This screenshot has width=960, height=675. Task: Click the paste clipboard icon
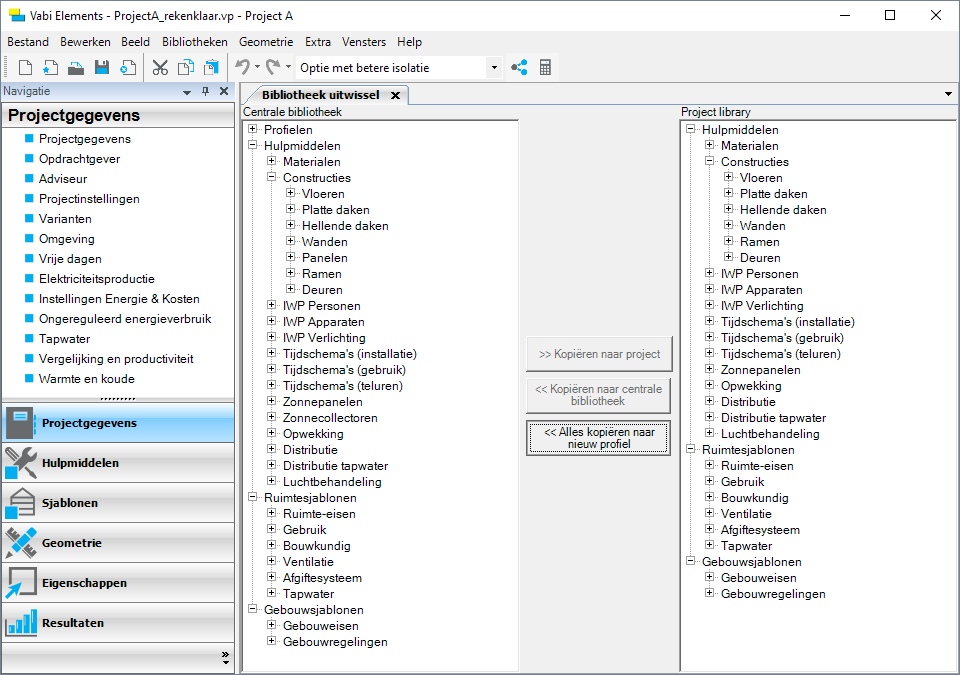click(211, 68)
